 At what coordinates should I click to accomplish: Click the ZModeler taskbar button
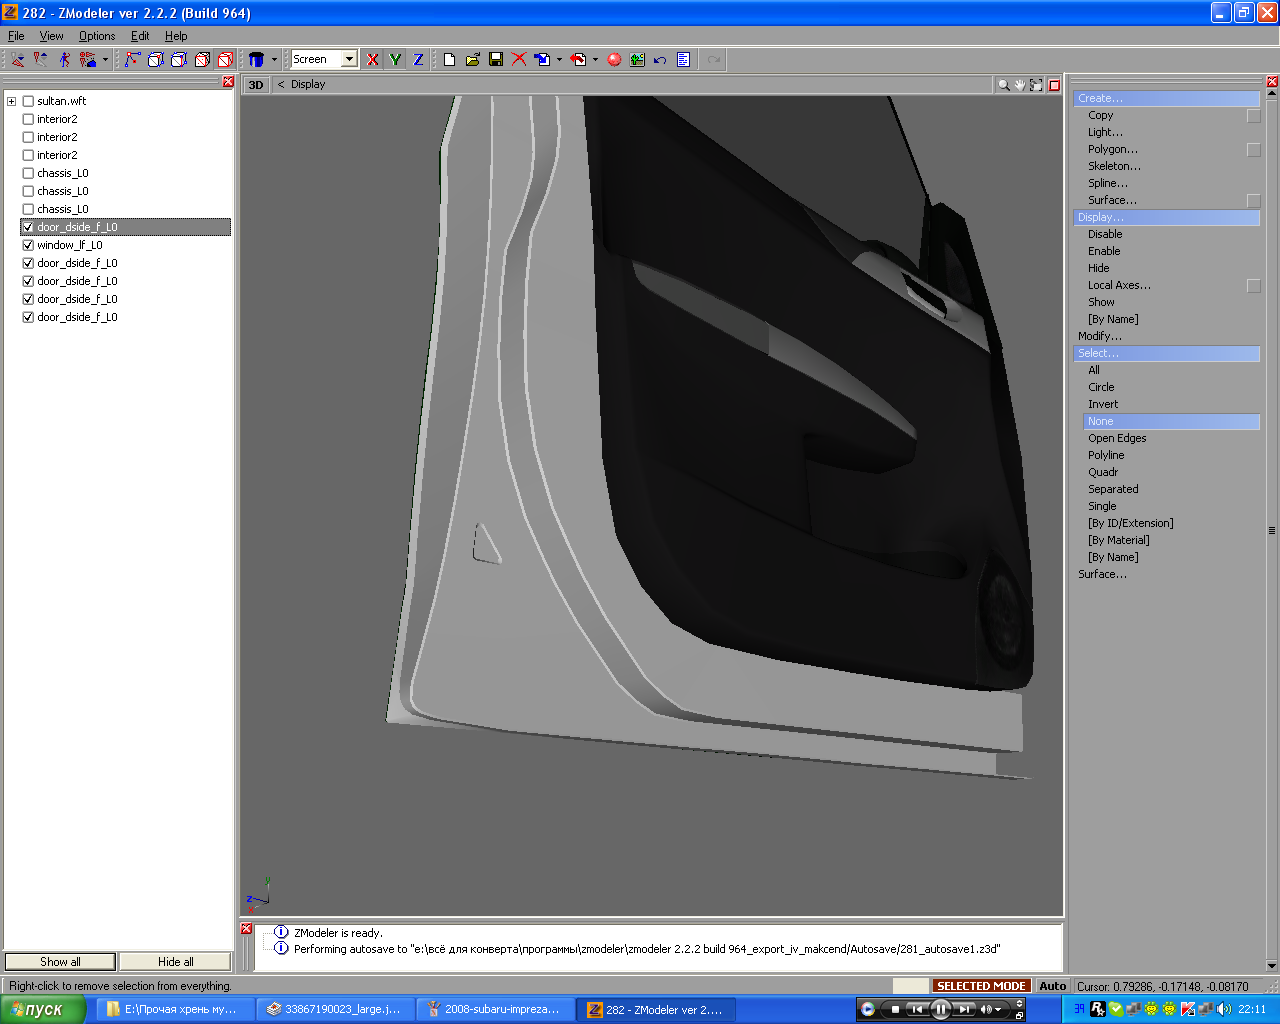[x=655, y=1010]
